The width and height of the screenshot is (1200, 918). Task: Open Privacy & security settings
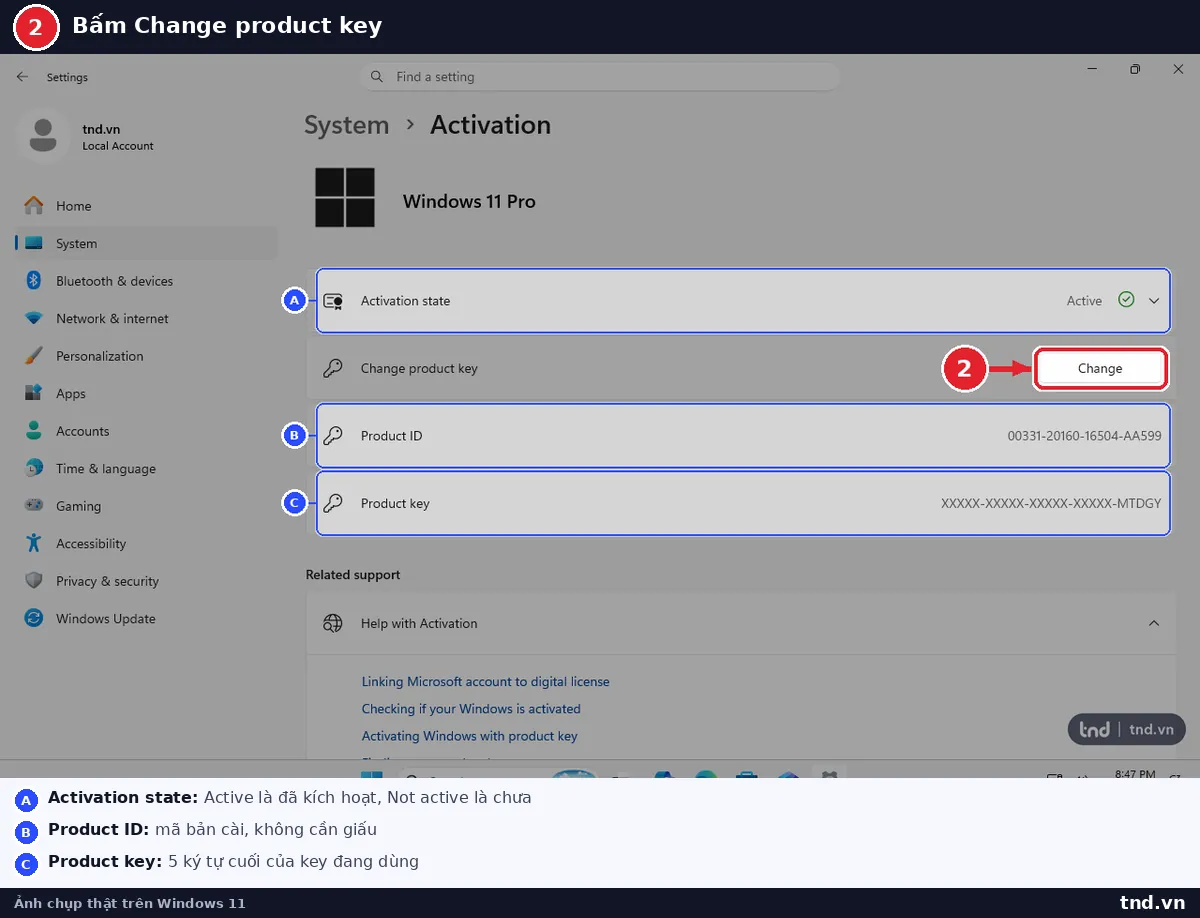pyautogui.click(x=146, y=581)
